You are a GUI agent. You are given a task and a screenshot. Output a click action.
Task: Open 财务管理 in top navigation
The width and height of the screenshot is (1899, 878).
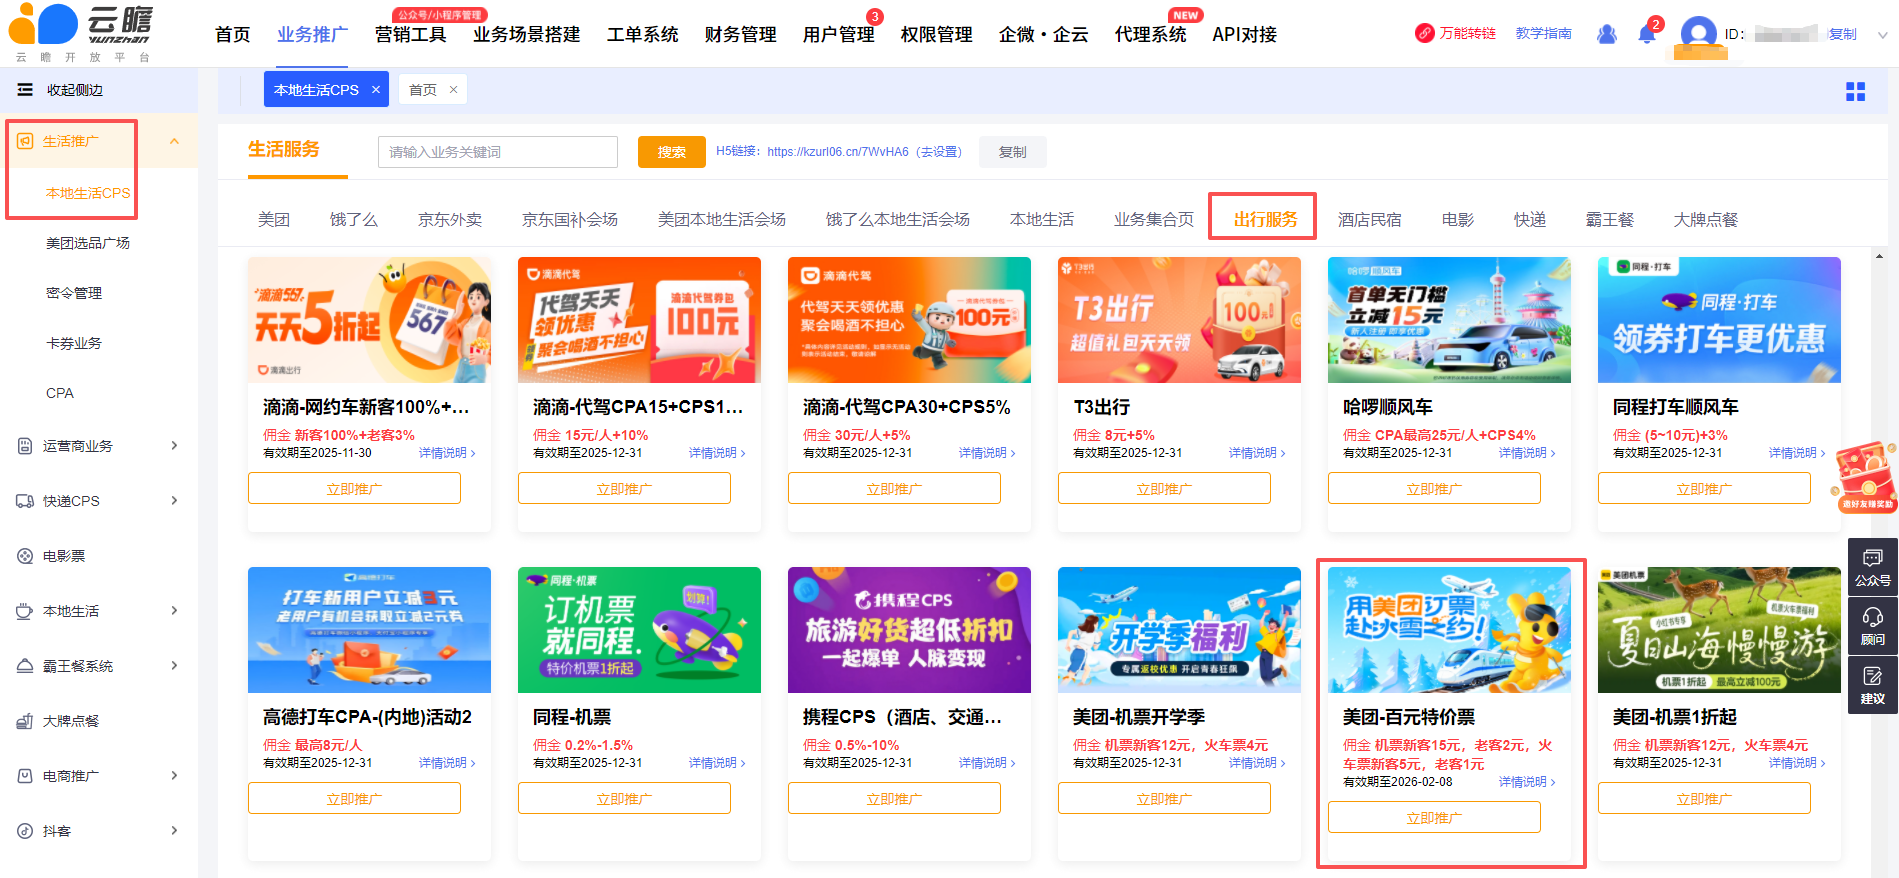740,35
